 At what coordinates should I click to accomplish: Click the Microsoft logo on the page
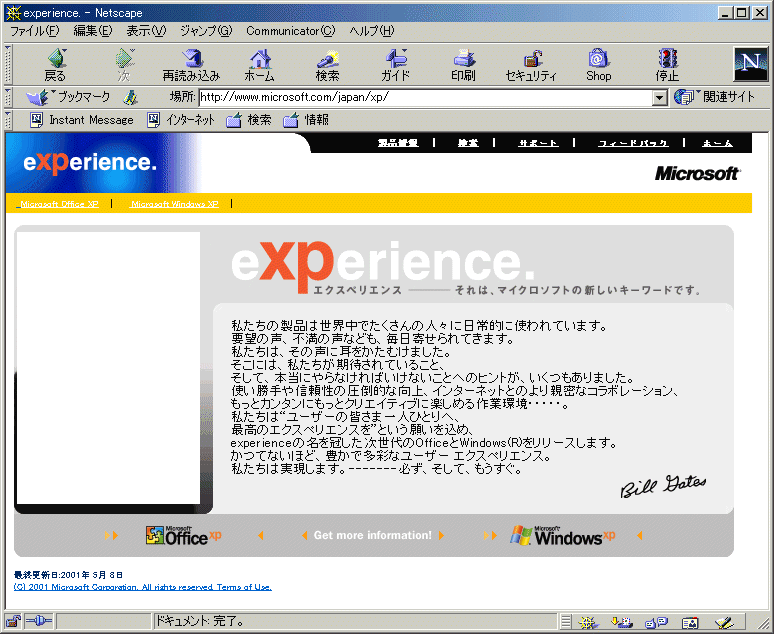point(697,173)
